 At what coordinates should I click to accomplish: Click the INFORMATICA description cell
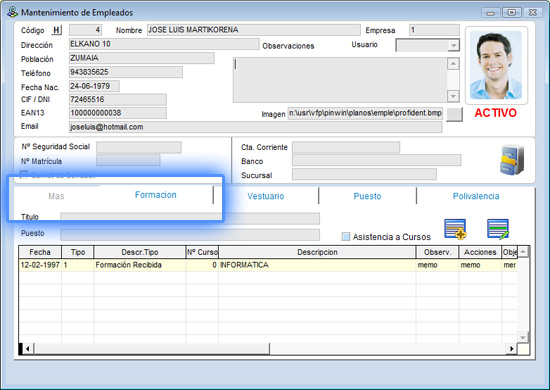317,265
